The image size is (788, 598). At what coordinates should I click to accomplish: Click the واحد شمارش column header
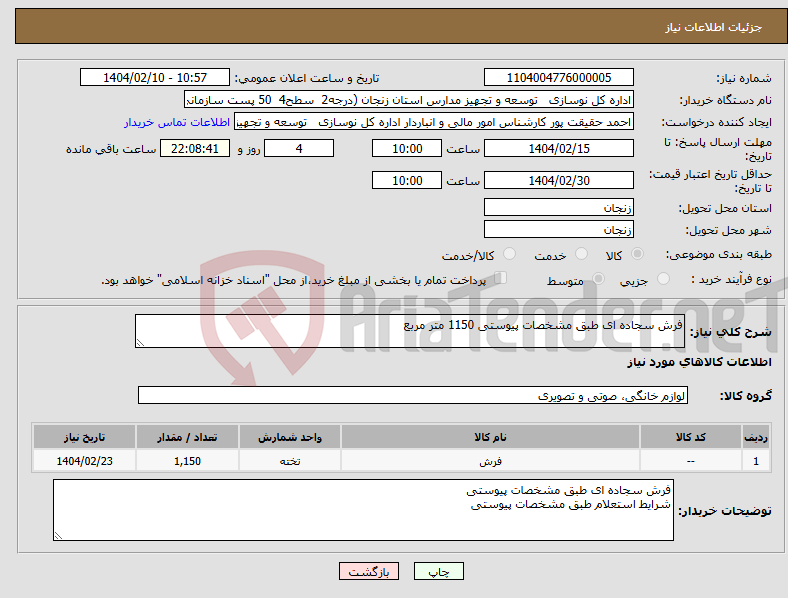pos(290,437)
